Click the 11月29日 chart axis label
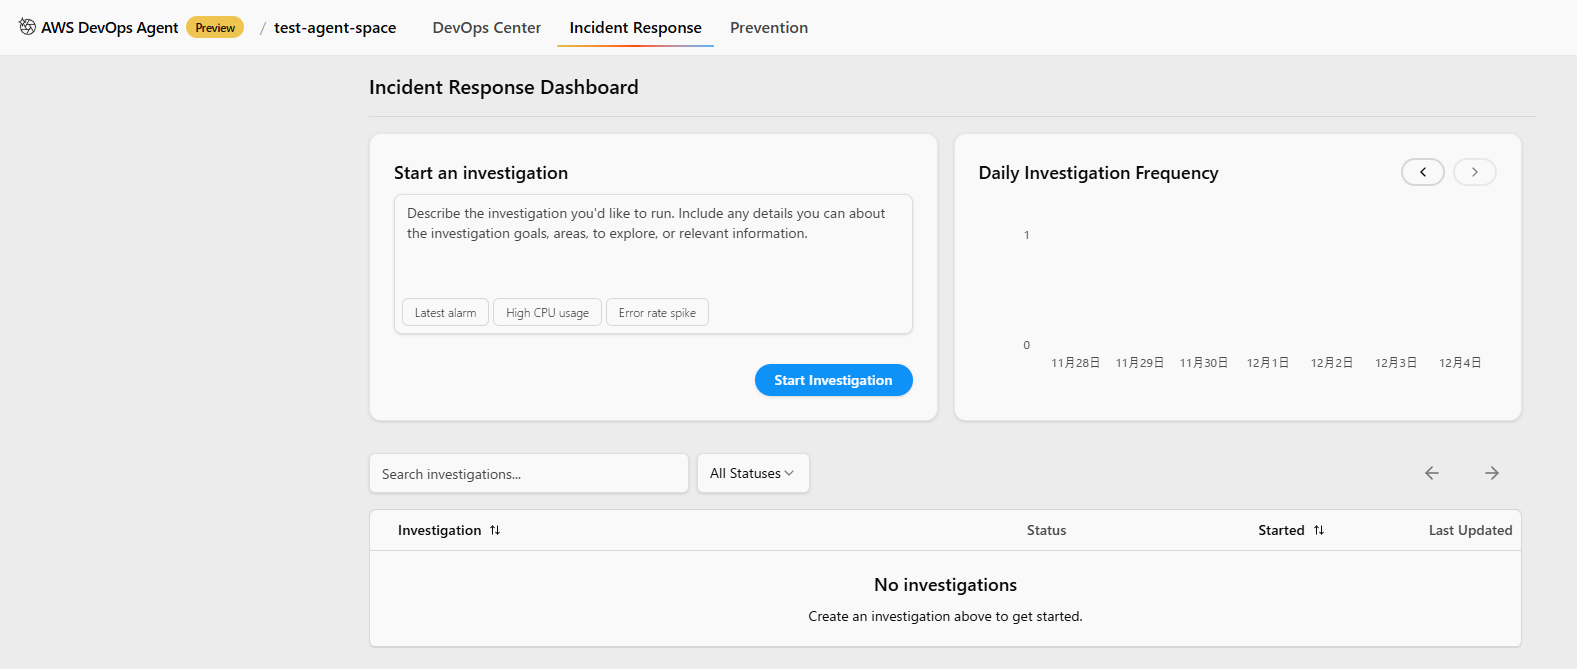 1139,362
